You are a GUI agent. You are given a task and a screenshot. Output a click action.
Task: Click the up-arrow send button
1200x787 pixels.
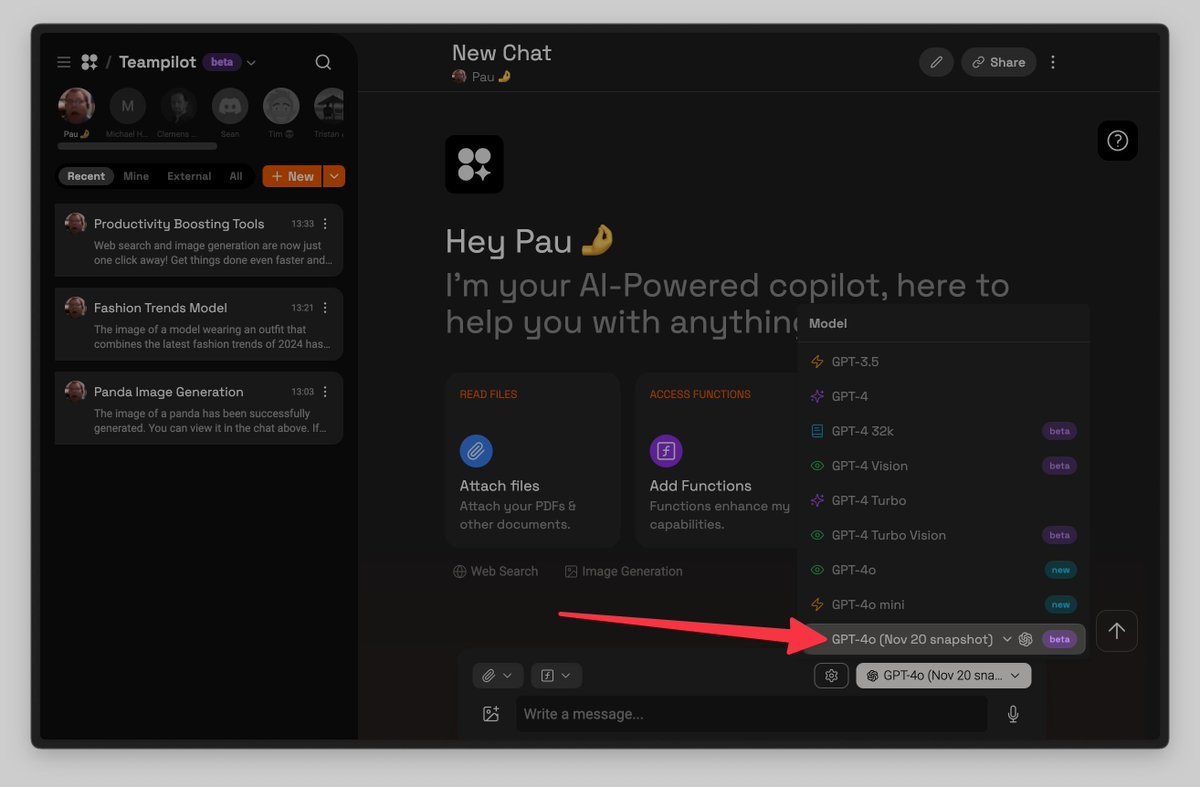(x=1117, y=631)
